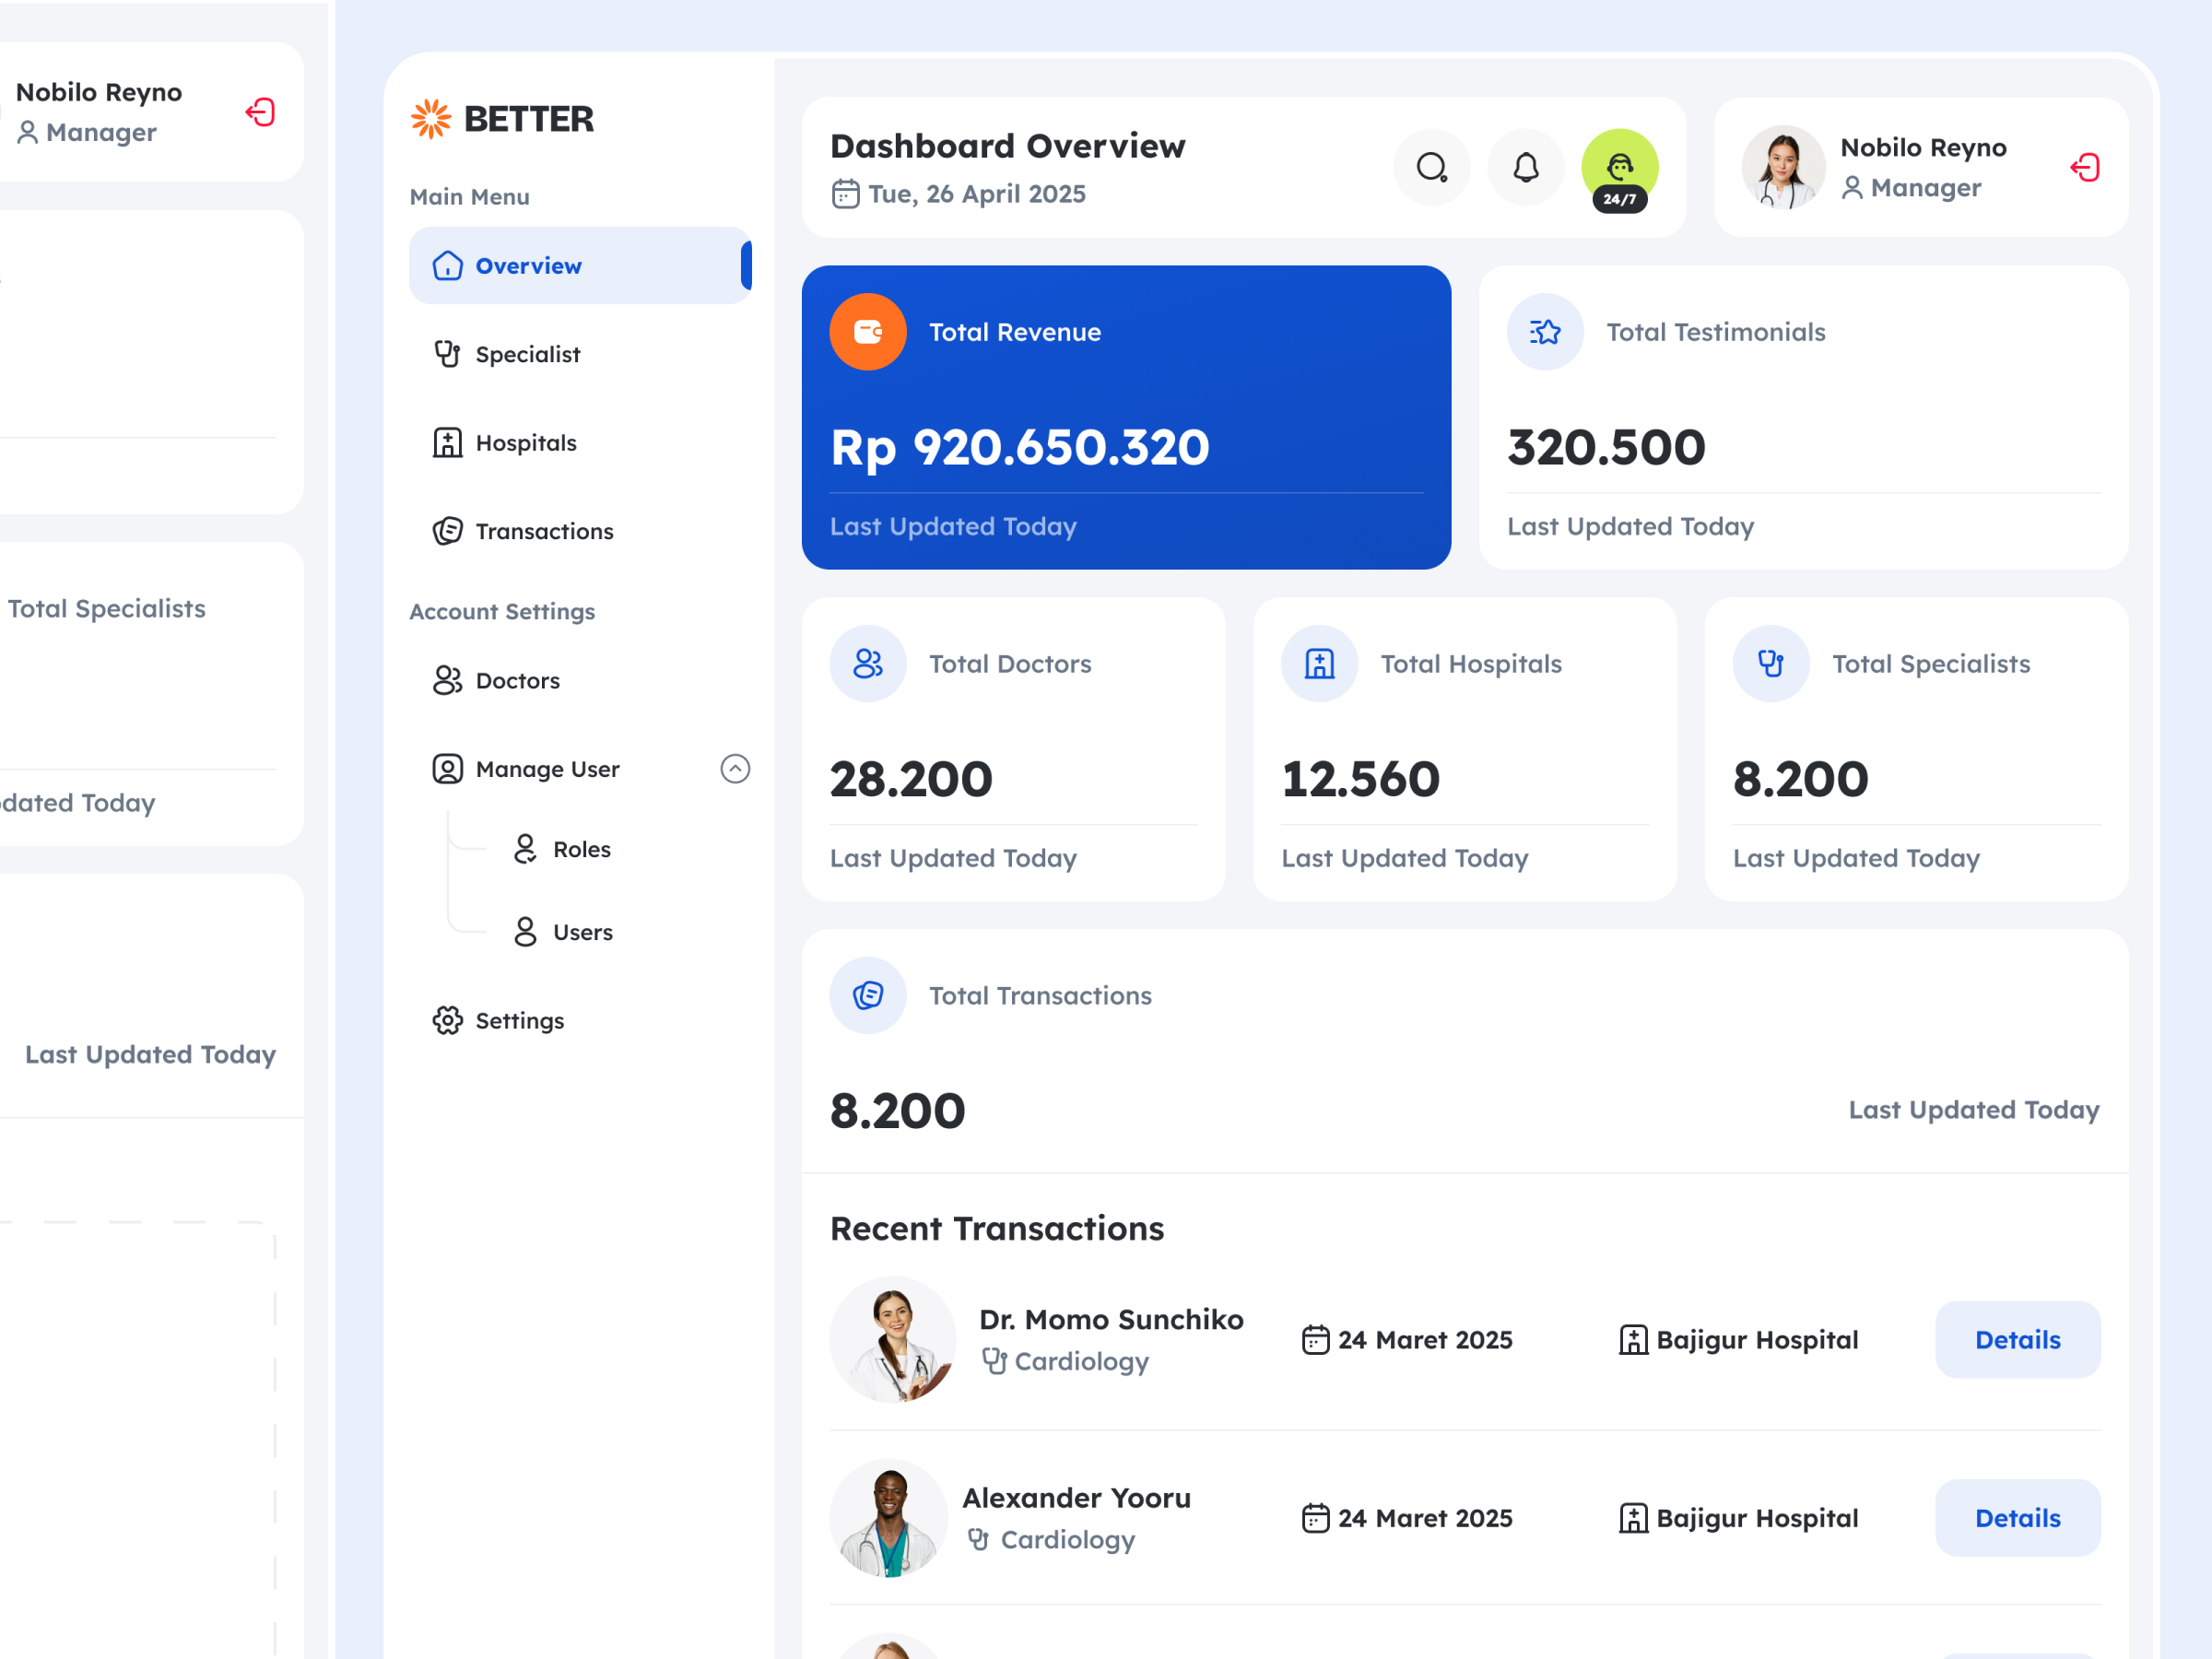The height and width of the screenshot is (1659, 2212).
Task: Open the Specialist menu item
Action: (x=580, y=354)
